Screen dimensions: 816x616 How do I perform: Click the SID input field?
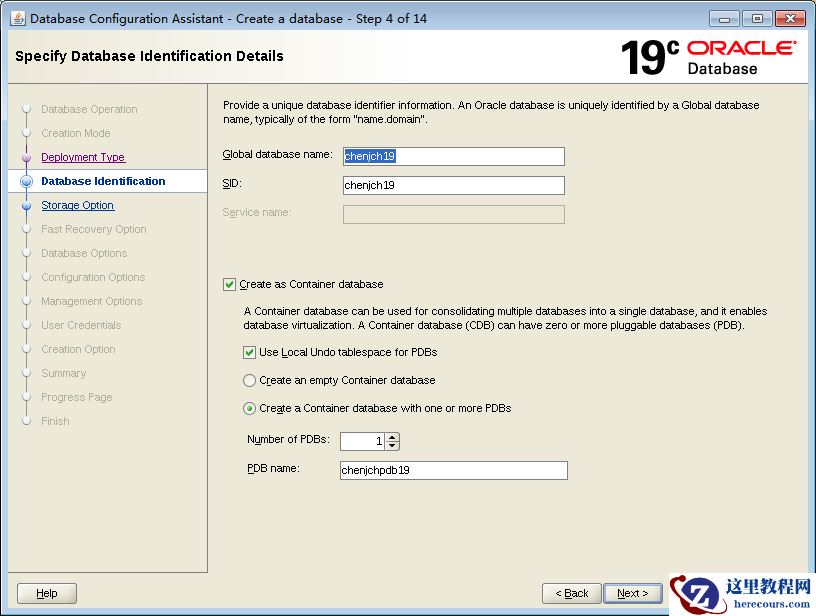click(x=454, y=185)
